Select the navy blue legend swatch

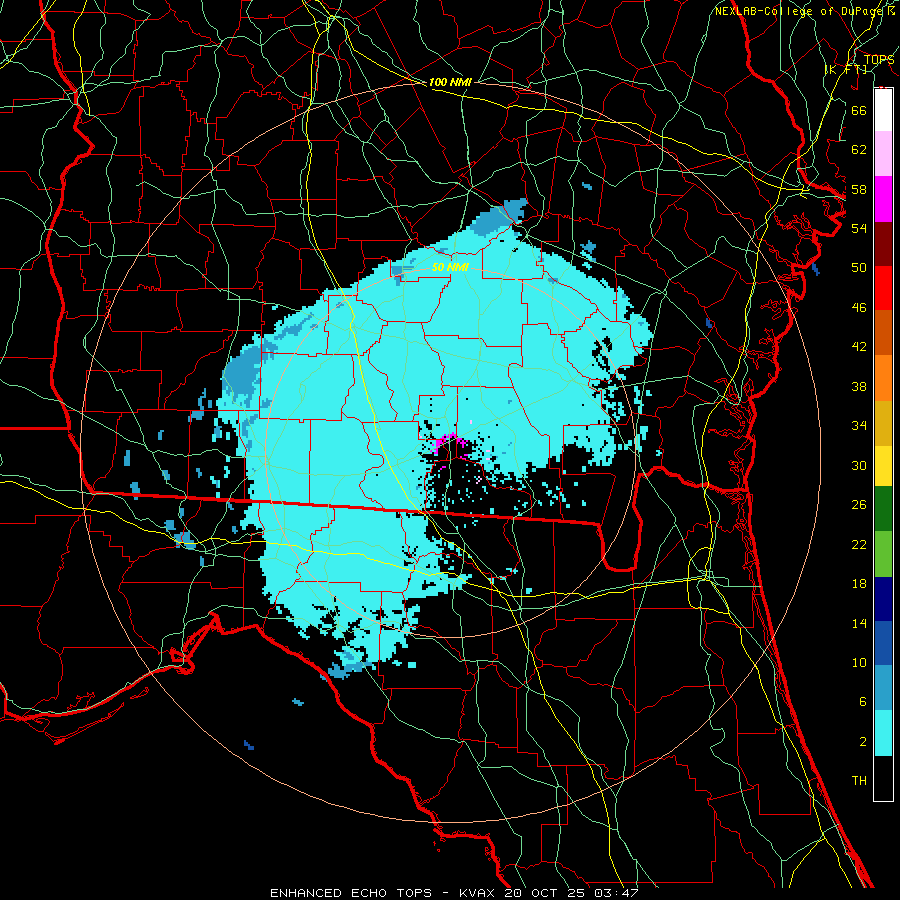click(x=883, y=599)
